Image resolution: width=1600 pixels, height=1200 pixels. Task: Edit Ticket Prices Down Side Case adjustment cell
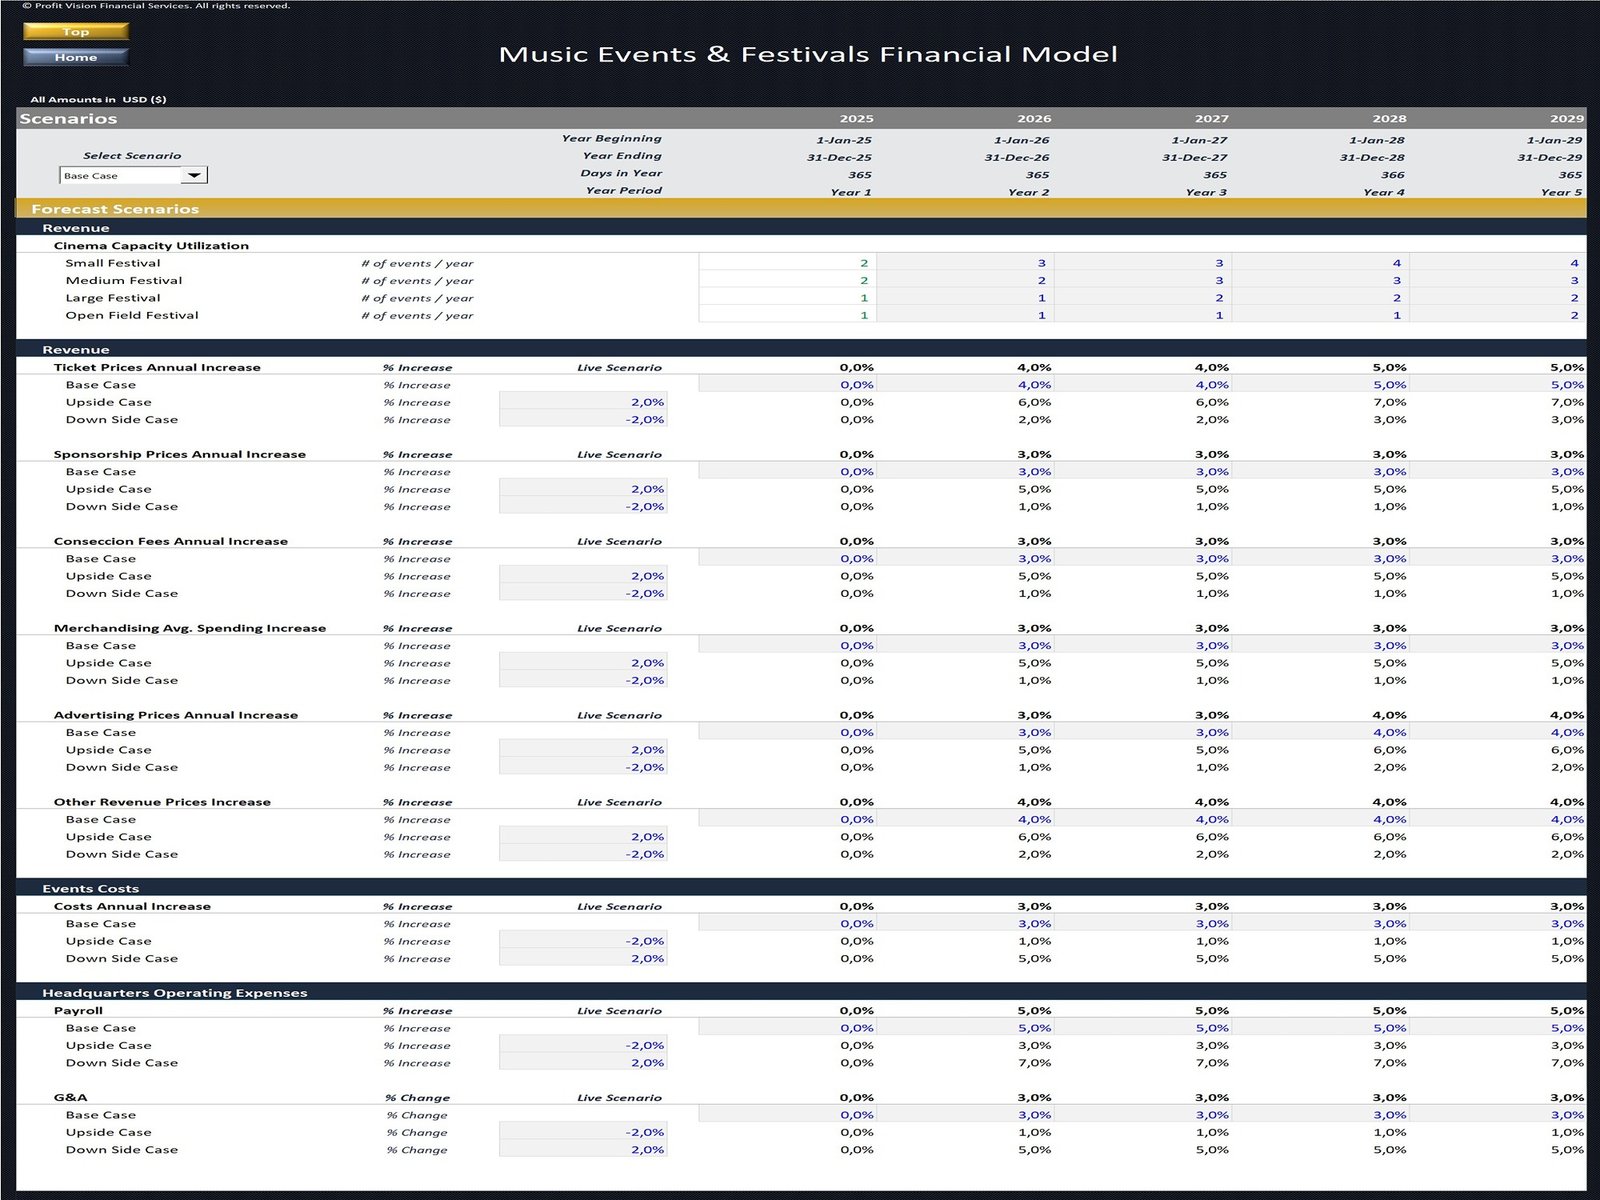pyautogui.click(x=583, y=420)
